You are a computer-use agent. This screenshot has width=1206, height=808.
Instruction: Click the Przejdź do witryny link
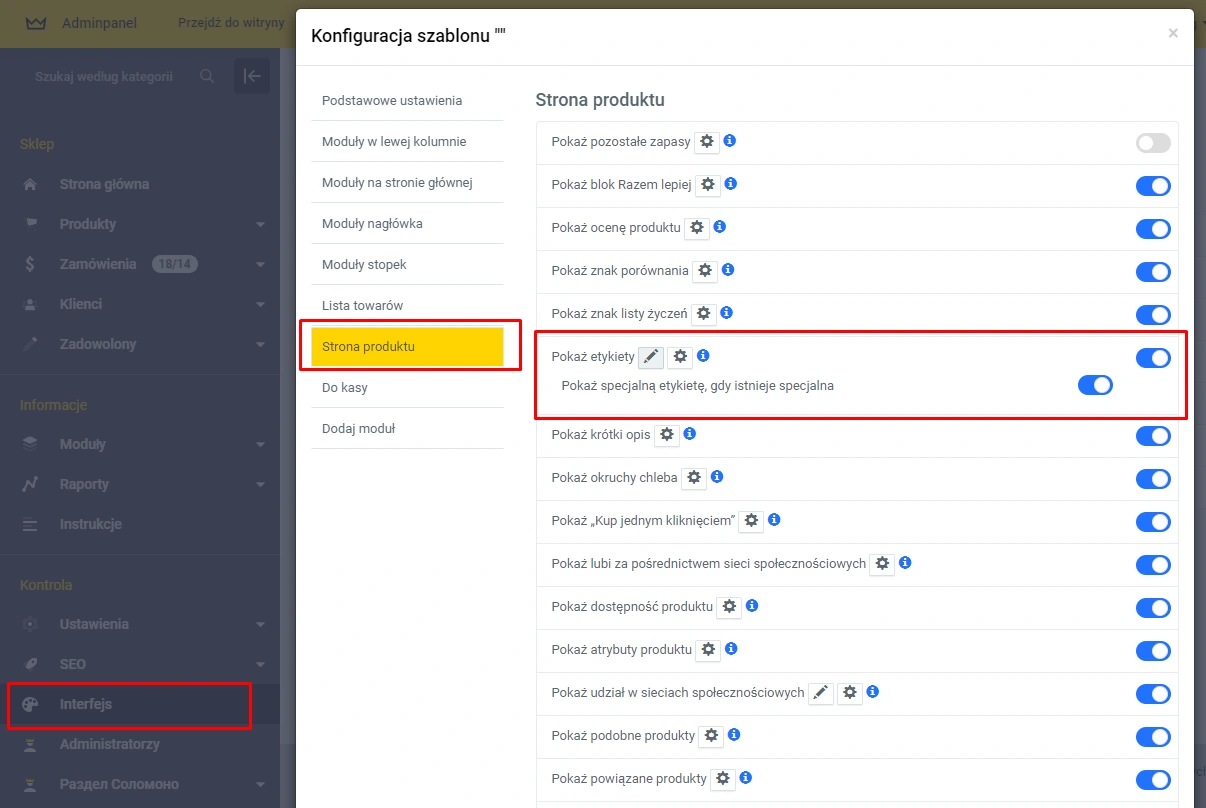click(x=231, y=23)
